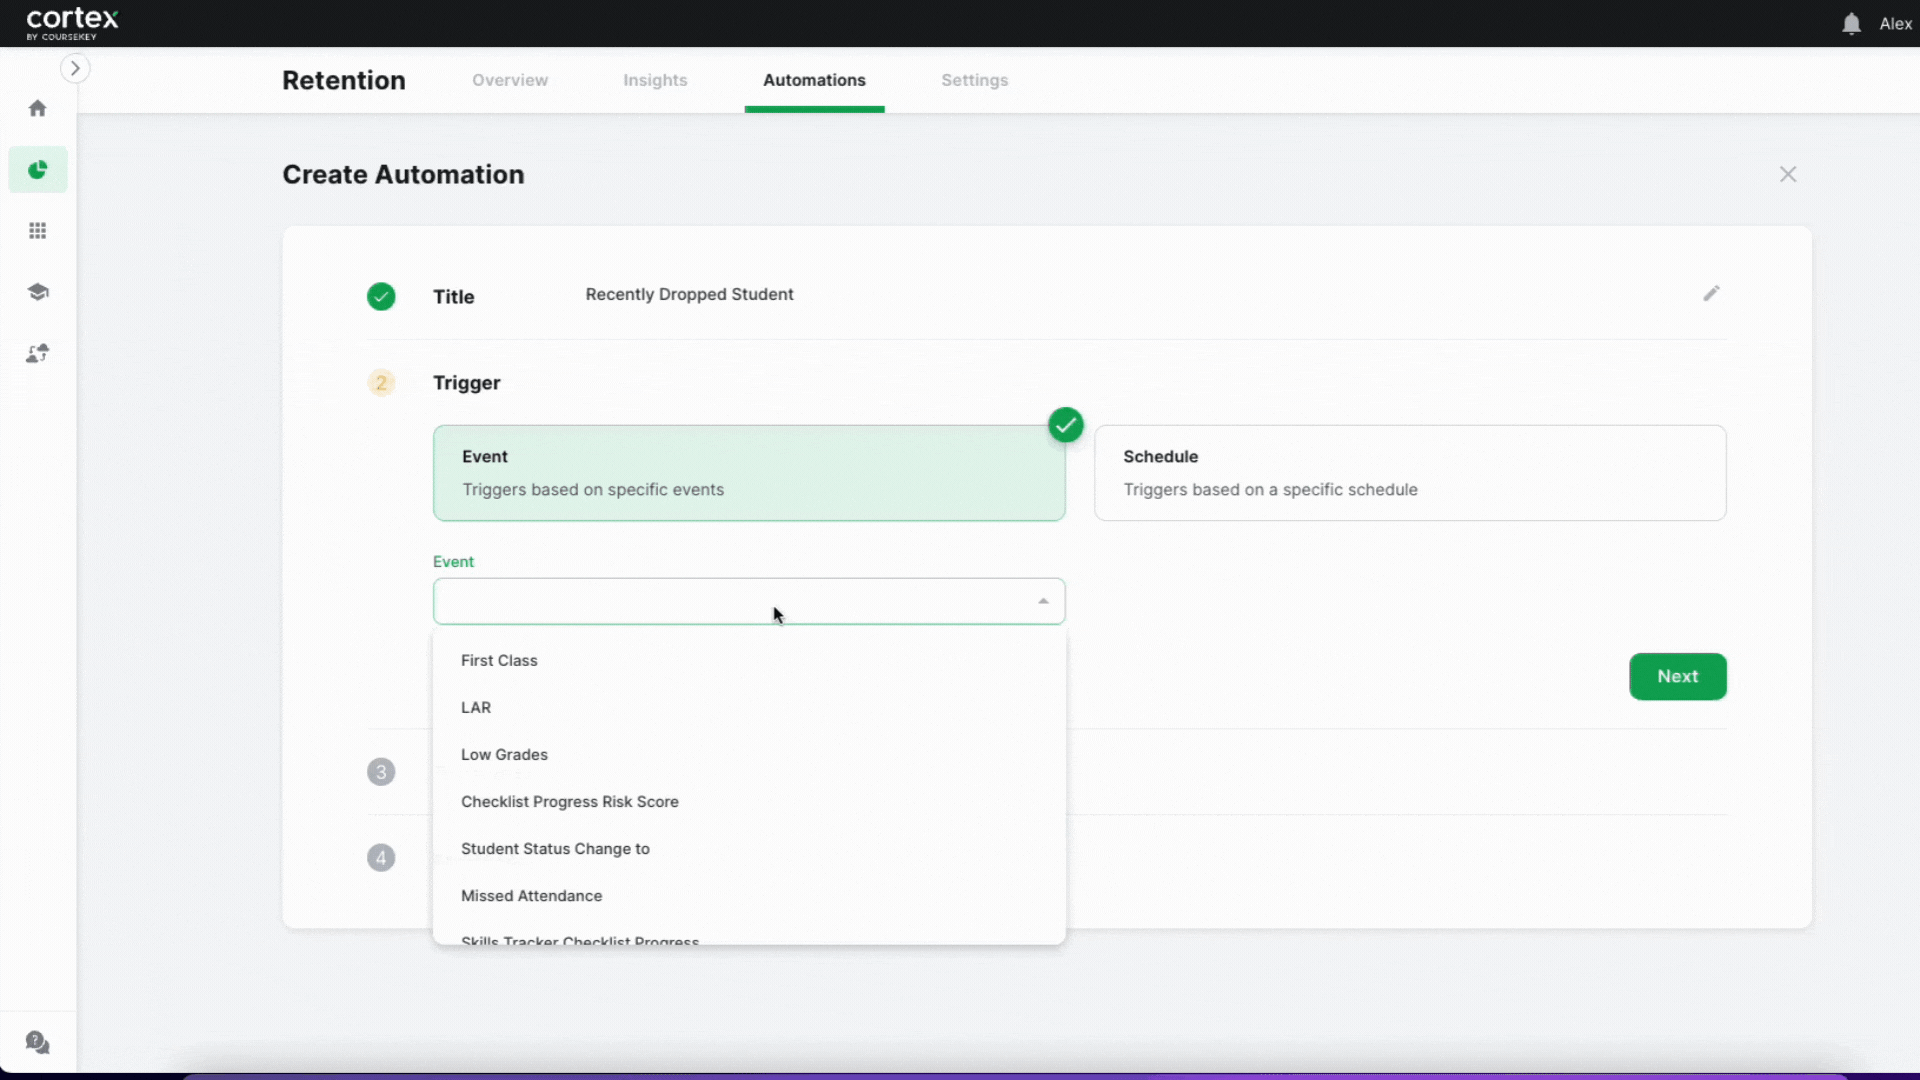
Task: Click the Next button
Action: tap(1677, 676)
